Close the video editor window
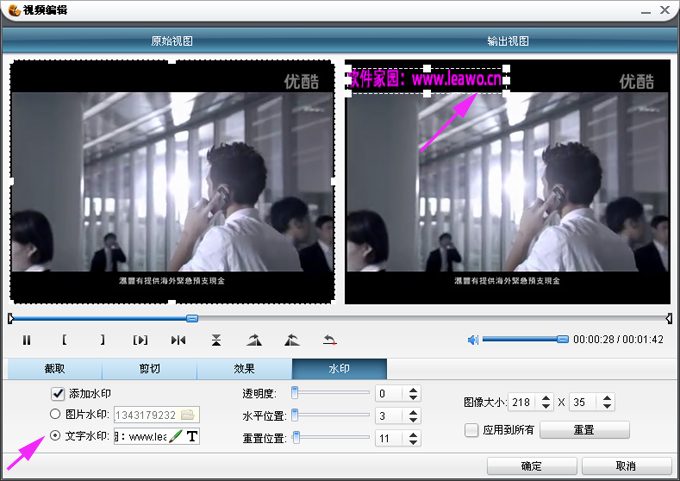680x481 pixels. tap(665, 10)
